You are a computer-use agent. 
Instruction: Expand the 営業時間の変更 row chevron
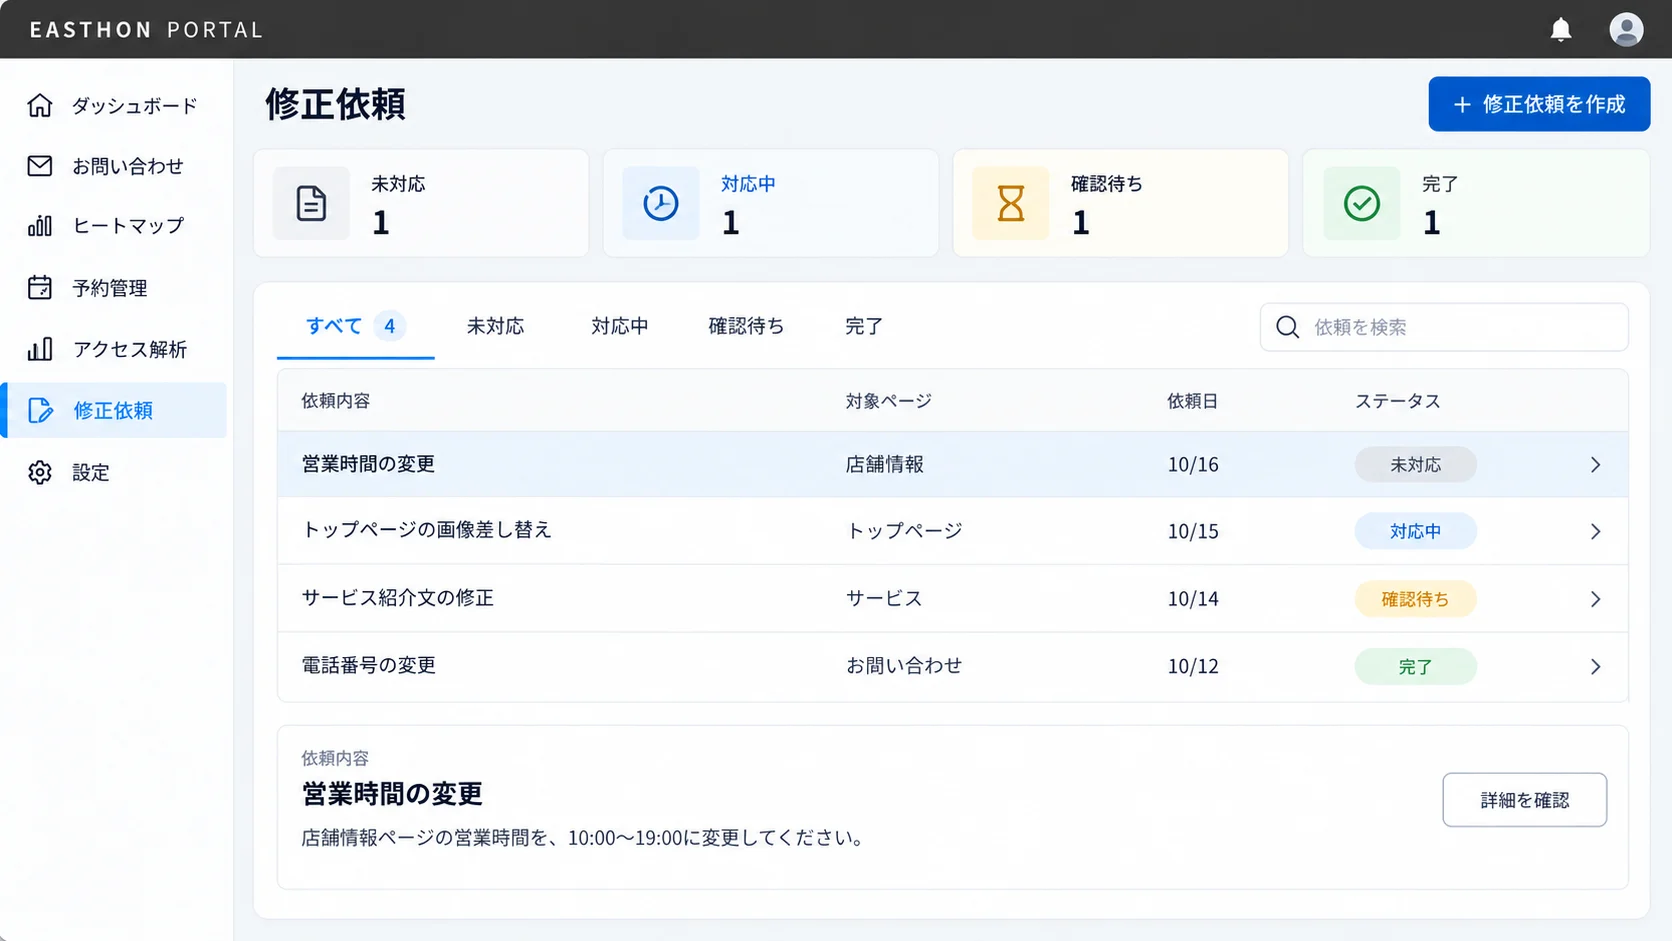click(x=1595, y=465)
